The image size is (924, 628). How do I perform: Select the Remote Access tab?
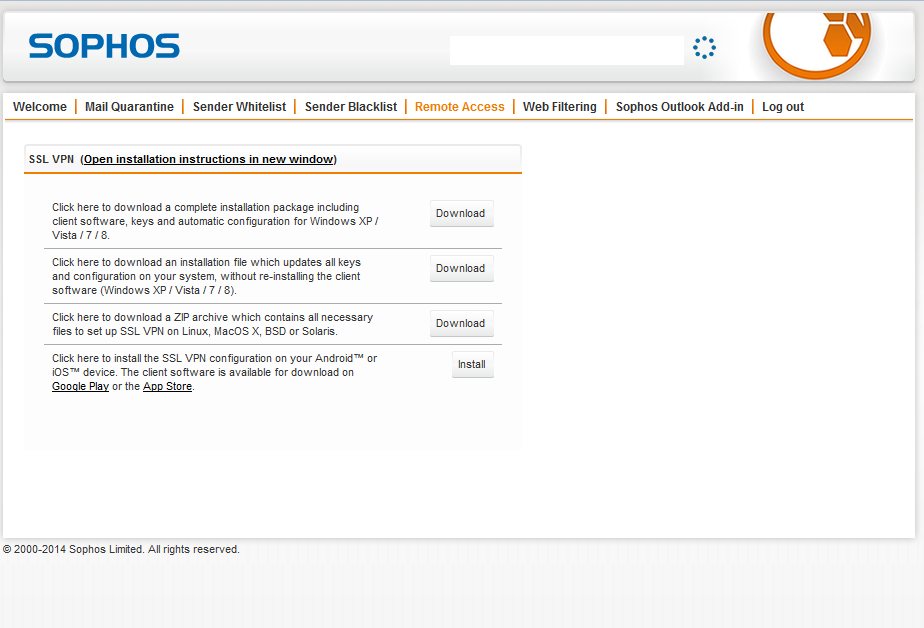pos(460,107)
